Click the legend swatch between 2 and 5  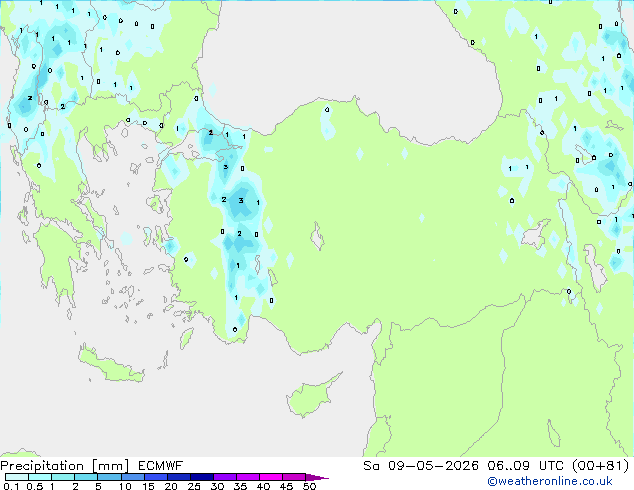coord(86,477)
